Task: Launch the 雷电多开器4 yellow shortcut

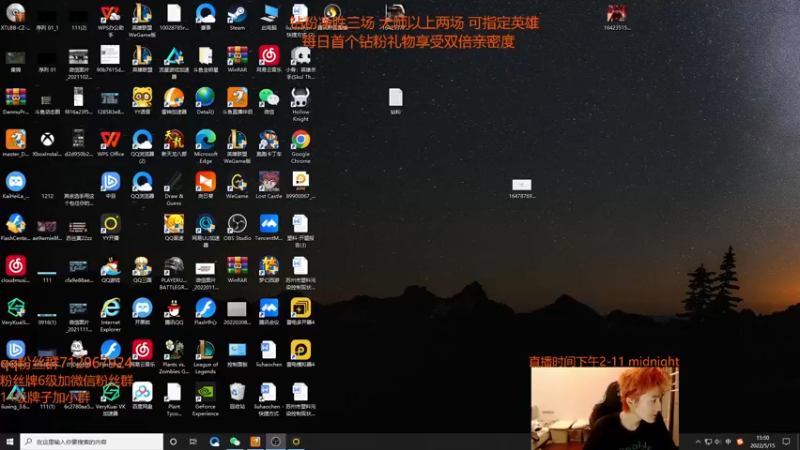Action: [301, 311]
